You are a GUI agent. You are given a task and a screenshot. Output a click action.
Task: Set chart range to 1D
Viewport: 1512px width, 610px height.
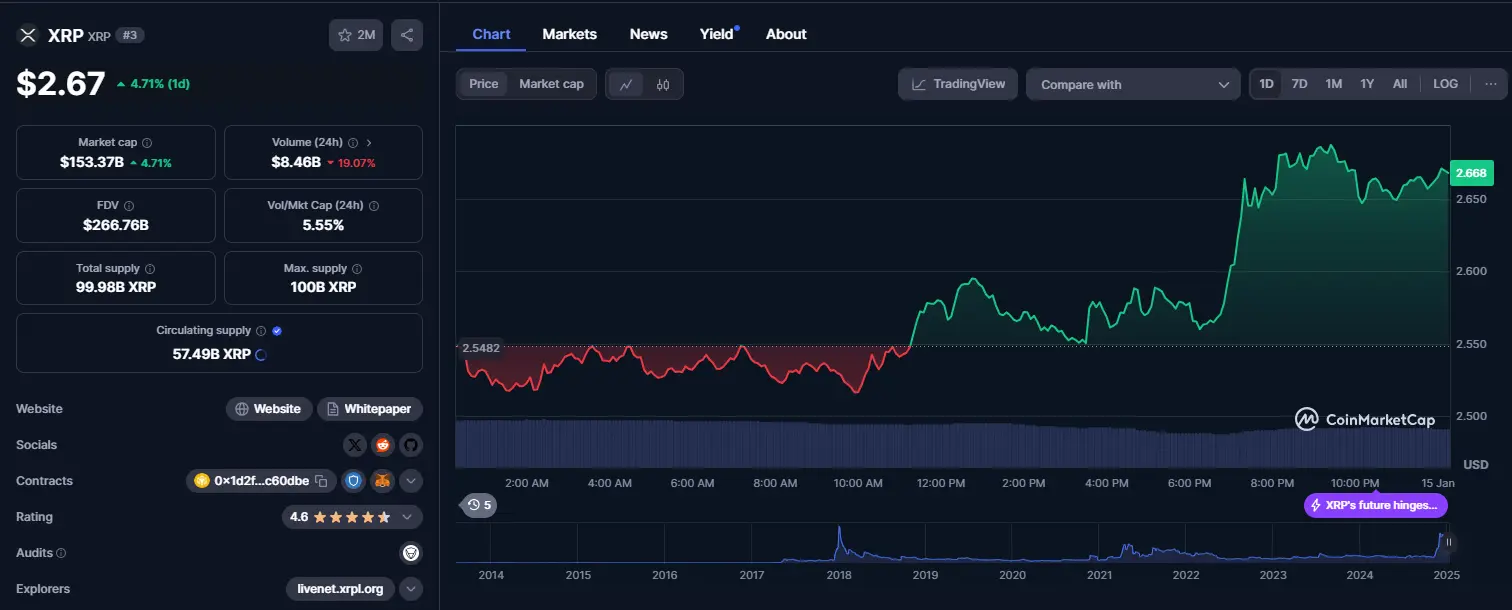1266,84
